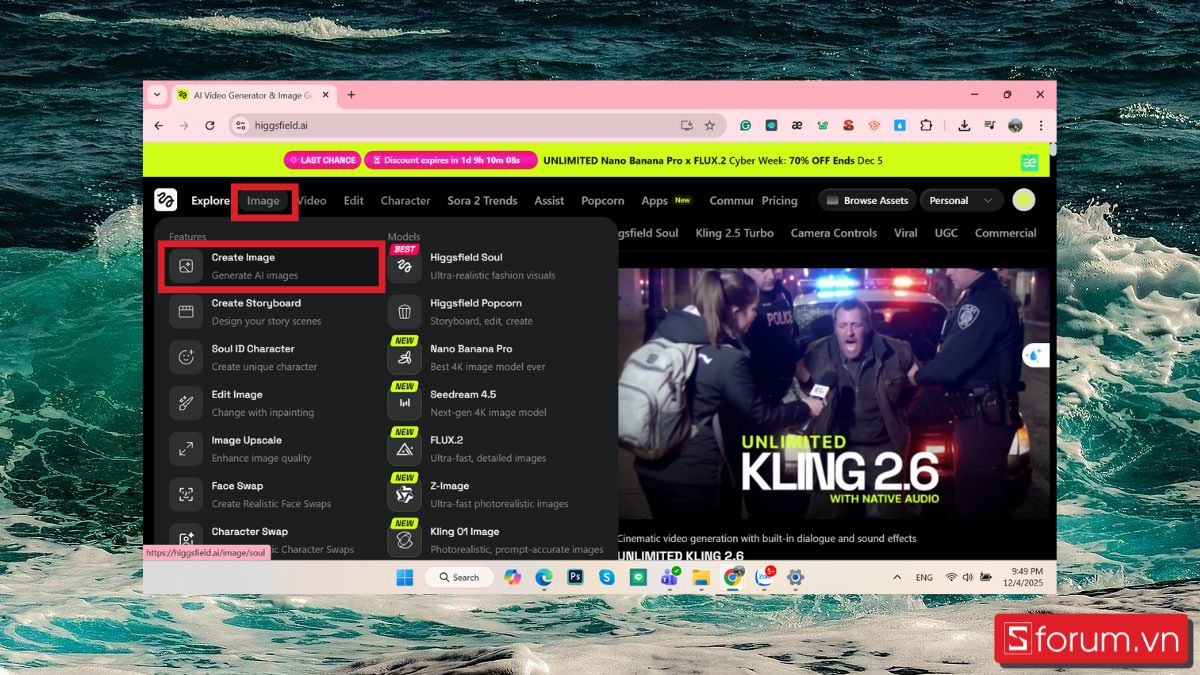Open the Edit nav menu
Viewport: 1200px width, 675px height.
354,201
